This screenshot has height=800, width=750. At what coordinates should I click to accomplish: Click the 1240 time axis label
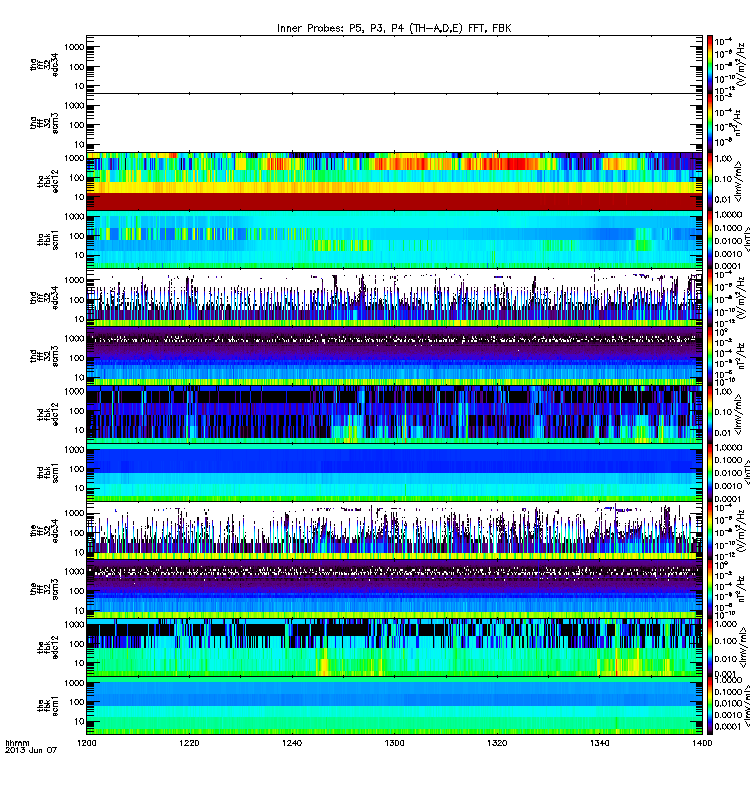point(291,743)
